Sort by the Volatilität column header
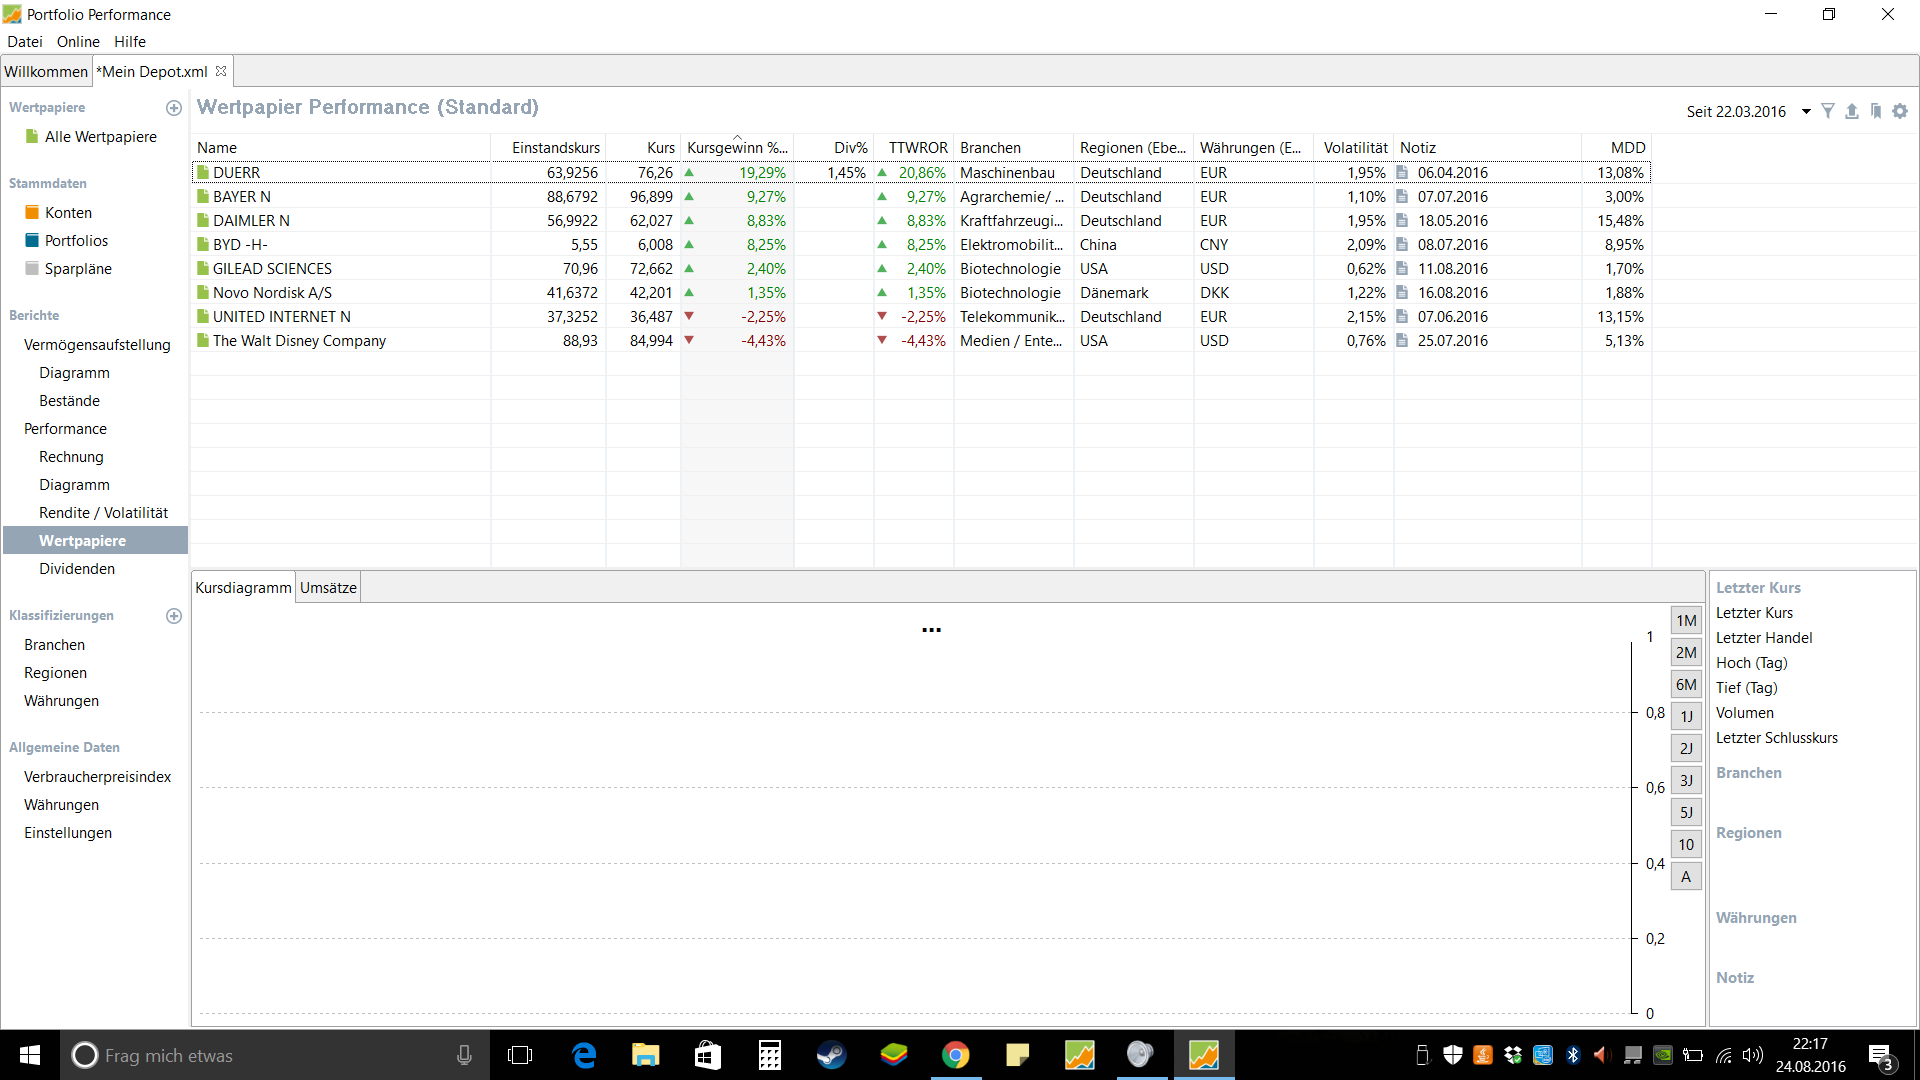This screenshot has width=1920, height=1080. coord(1355,148)
